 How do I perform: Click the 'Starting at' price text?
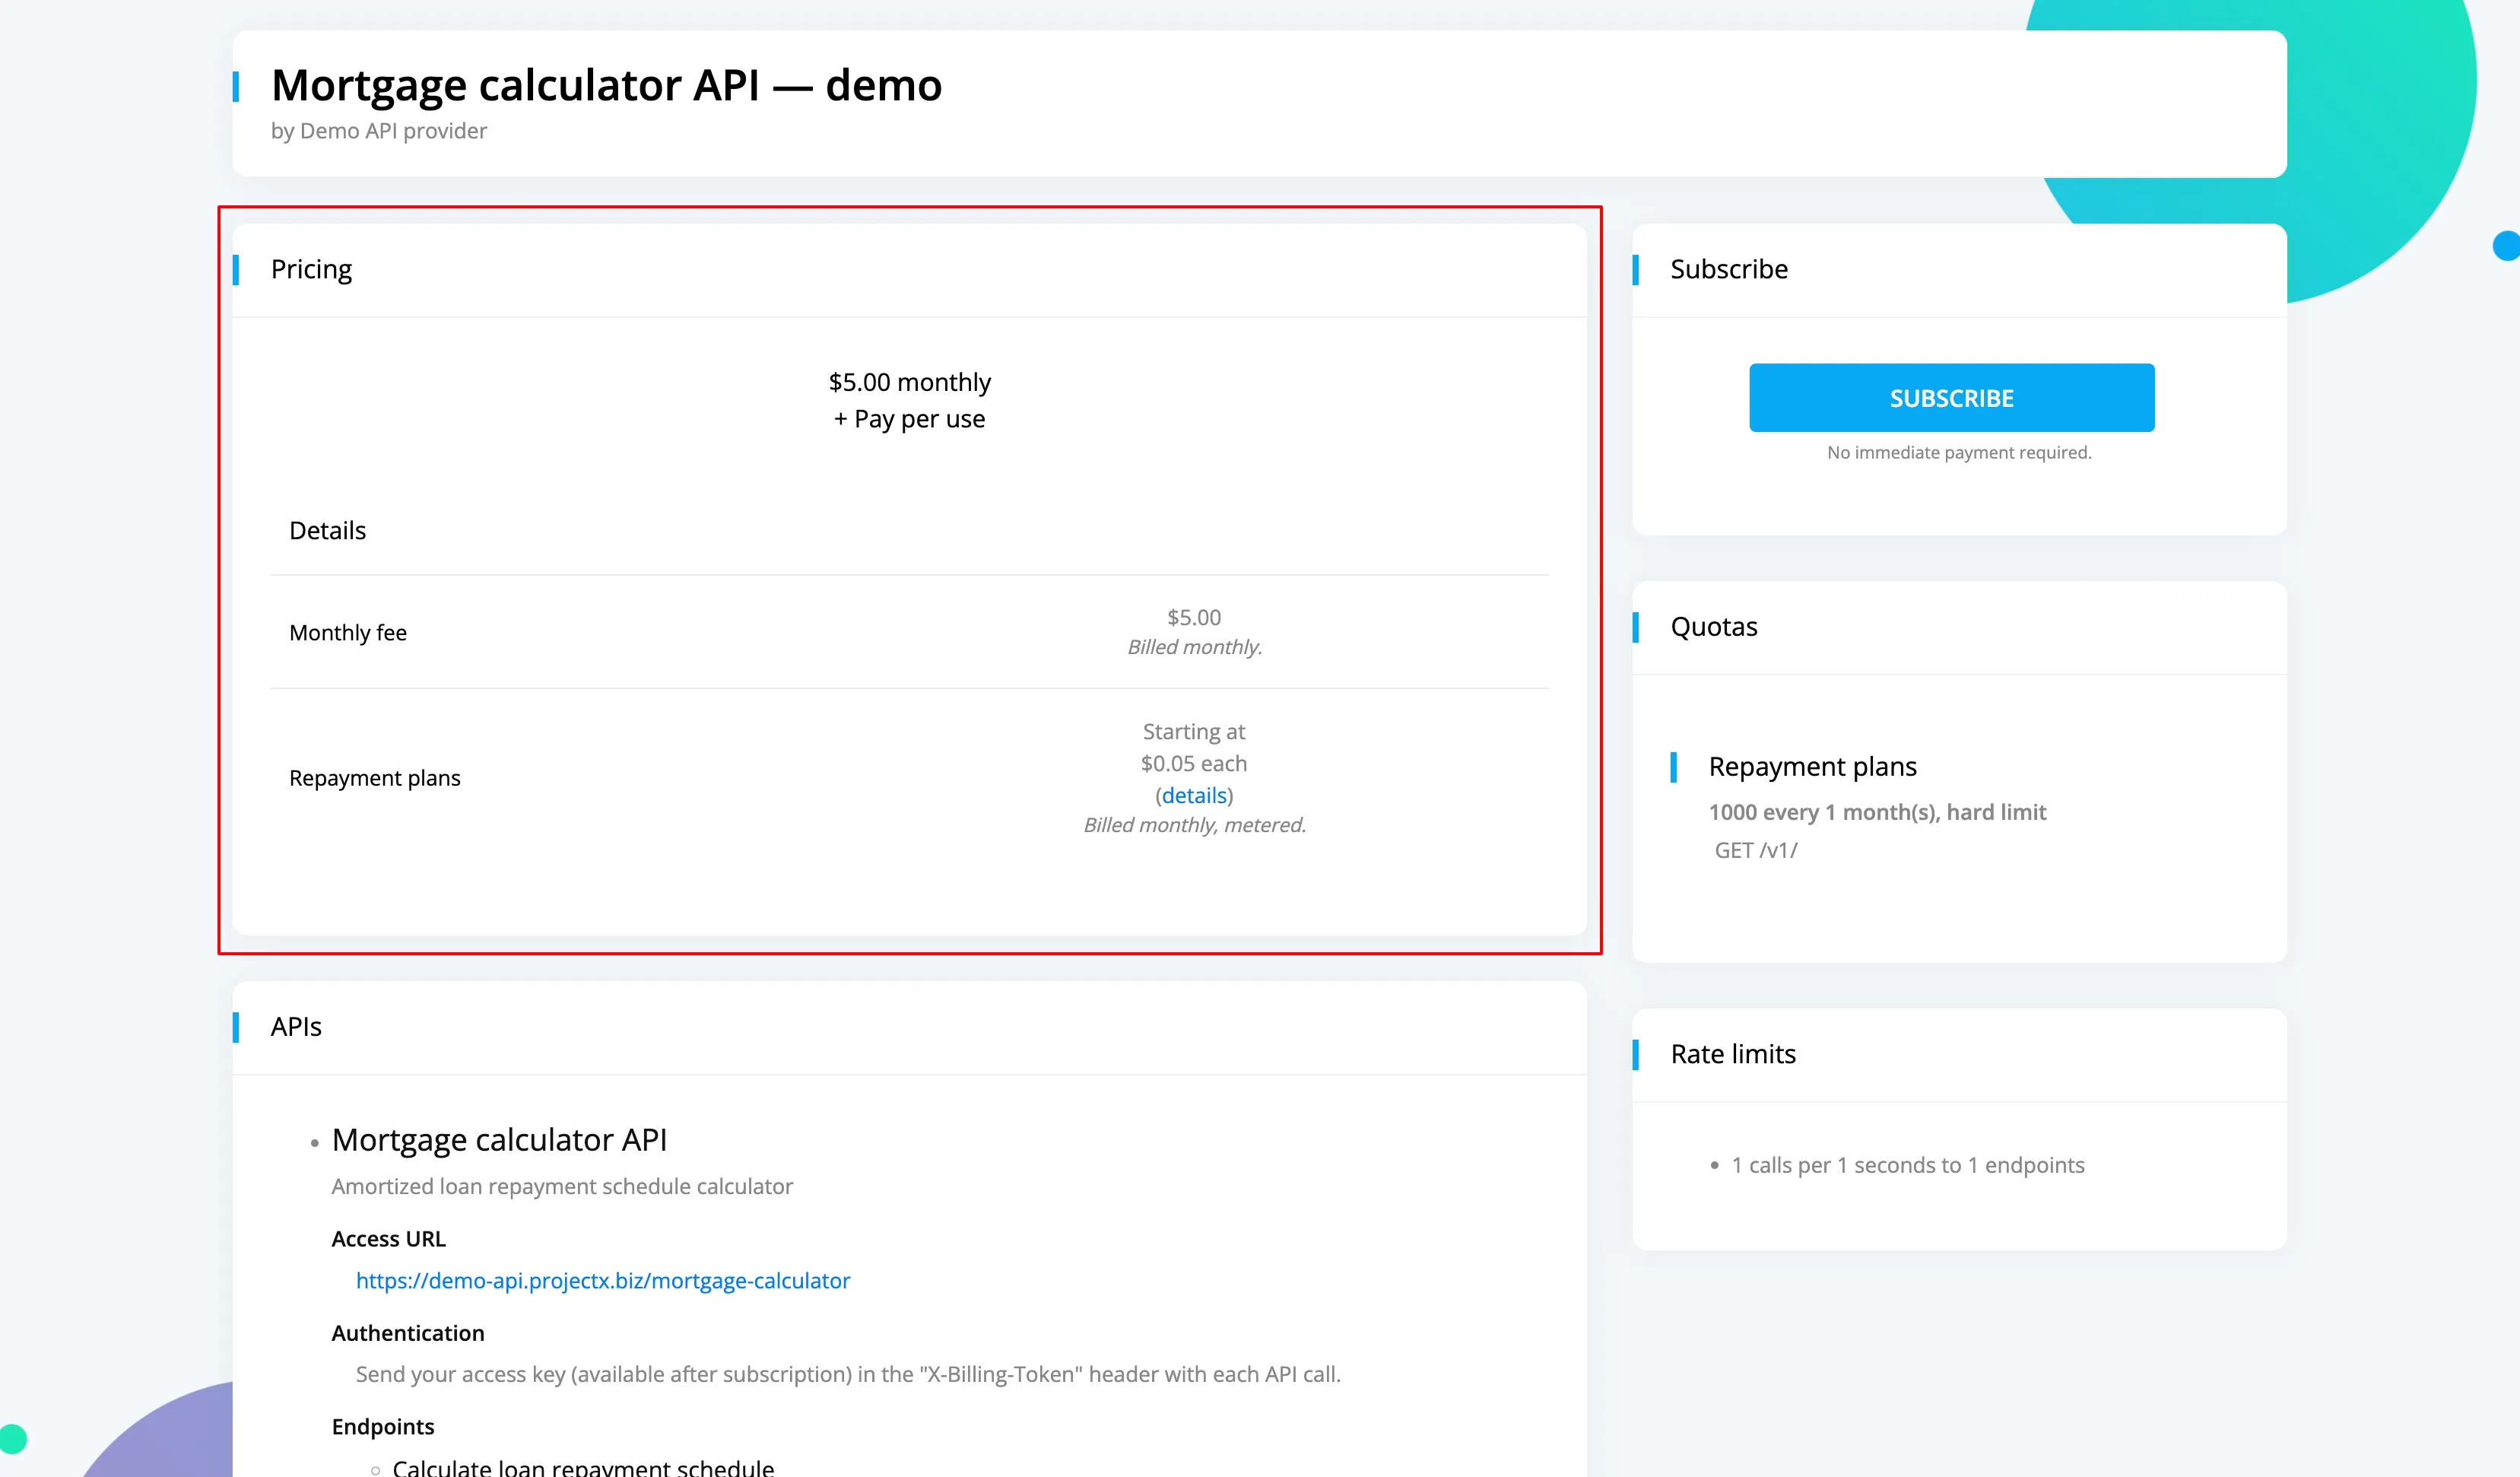(1194, 732)
